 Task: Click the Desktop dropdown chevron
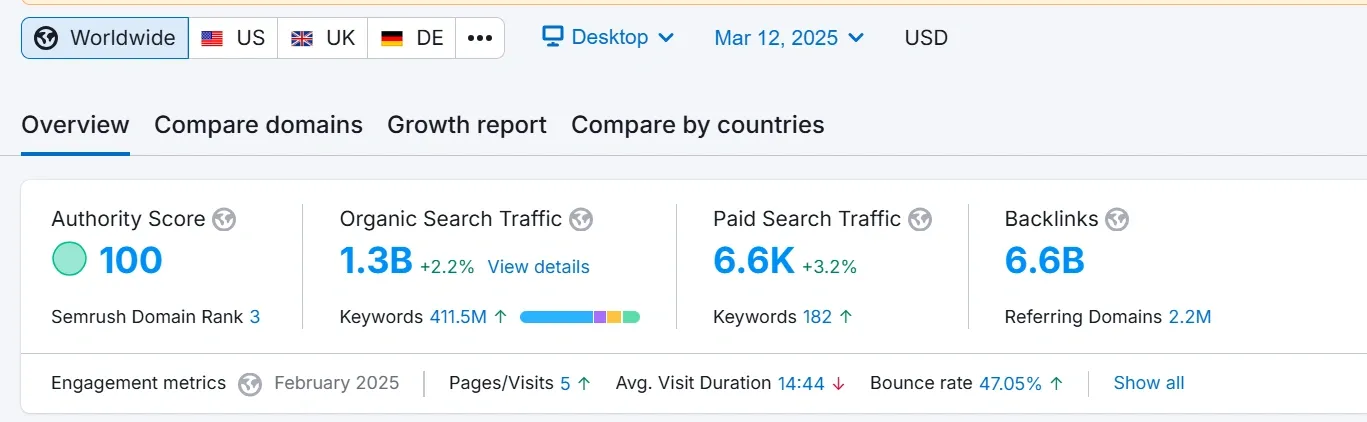[x=666, y=38]
